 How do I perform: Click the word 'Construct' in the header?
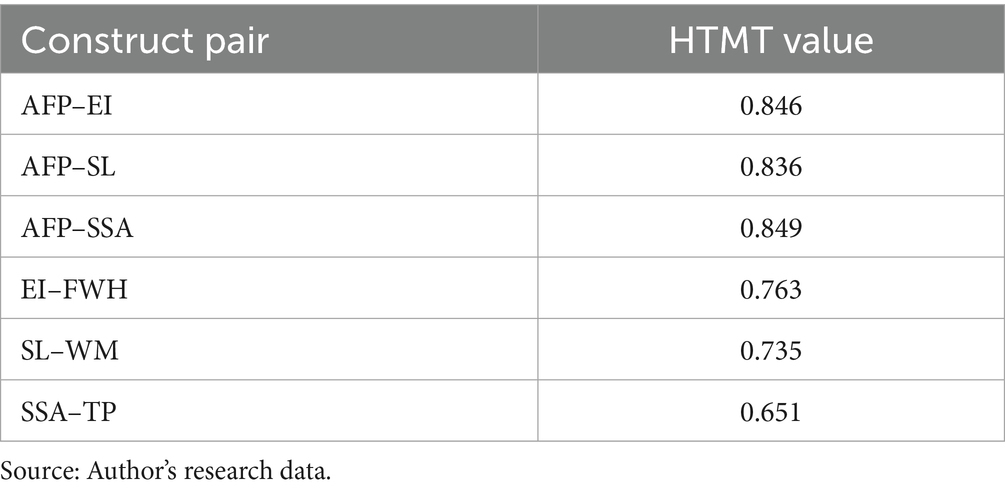point(96,41)
